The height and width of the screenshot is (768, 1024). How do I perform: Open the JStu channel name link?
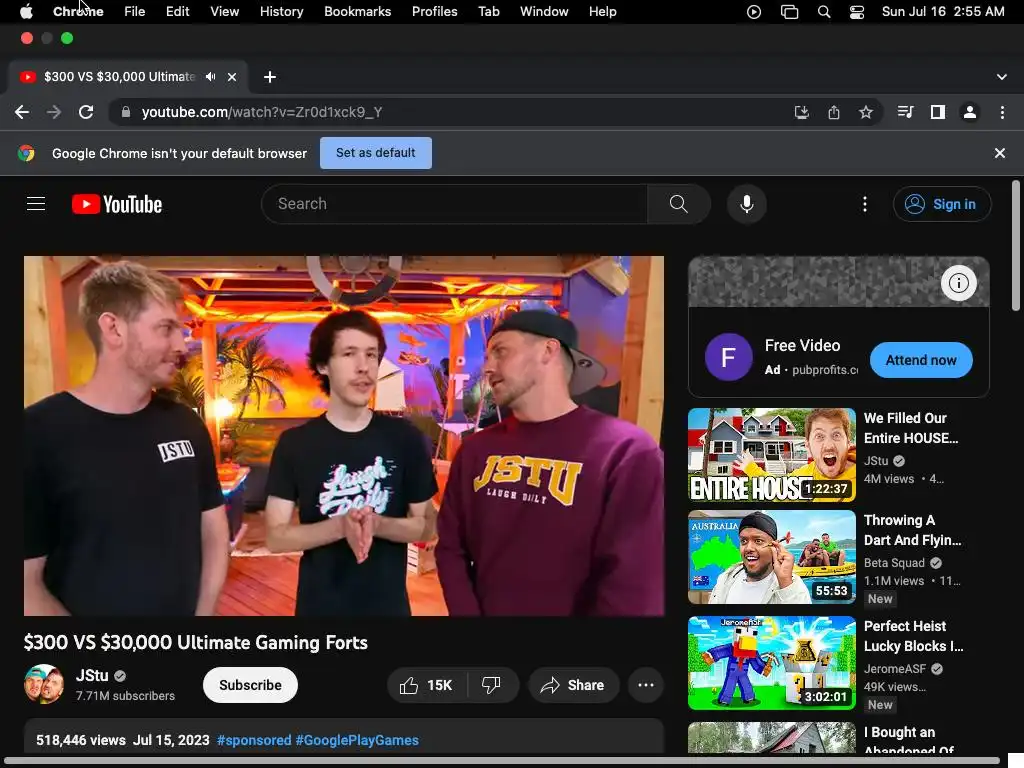coord(92,675)
